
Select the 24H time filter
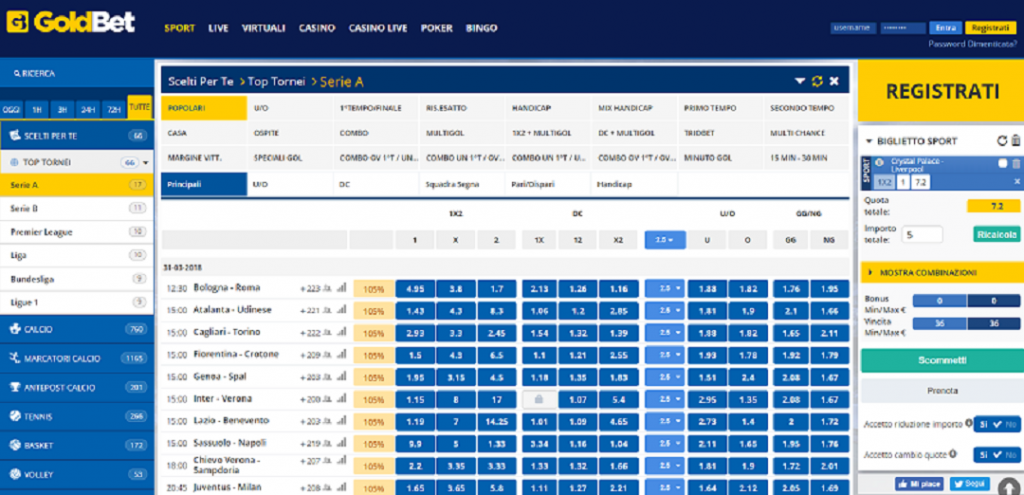click(x=88, y=110)
